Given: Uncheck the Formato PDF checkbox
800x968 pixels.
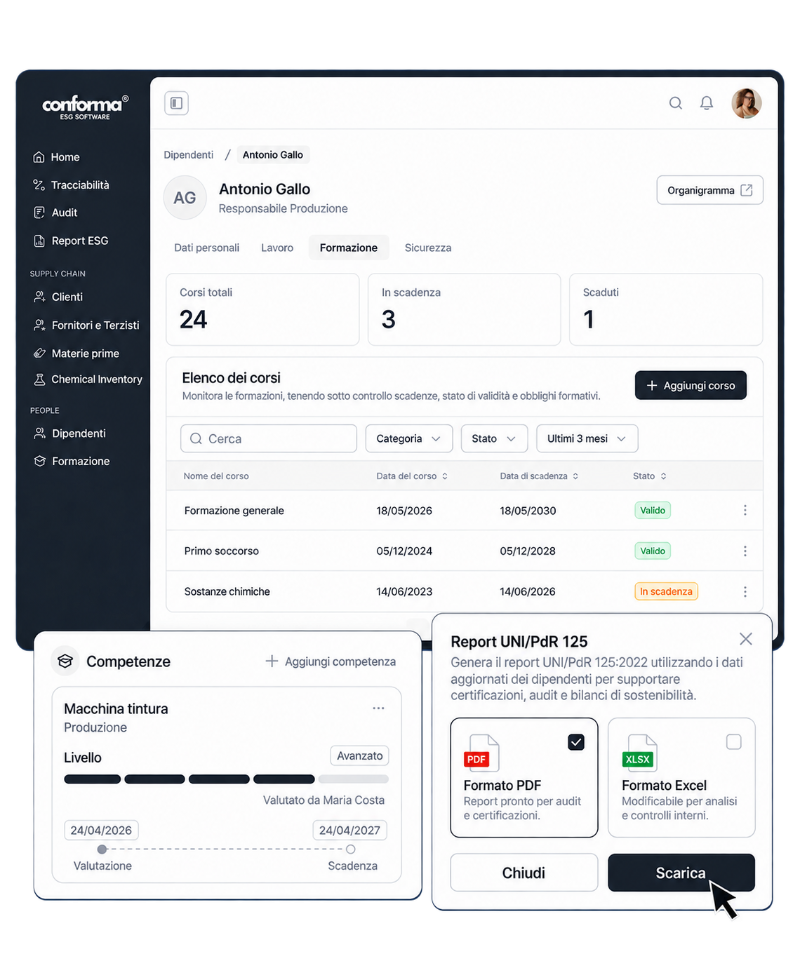Looking at the screenshot, I should click(575, 742).
